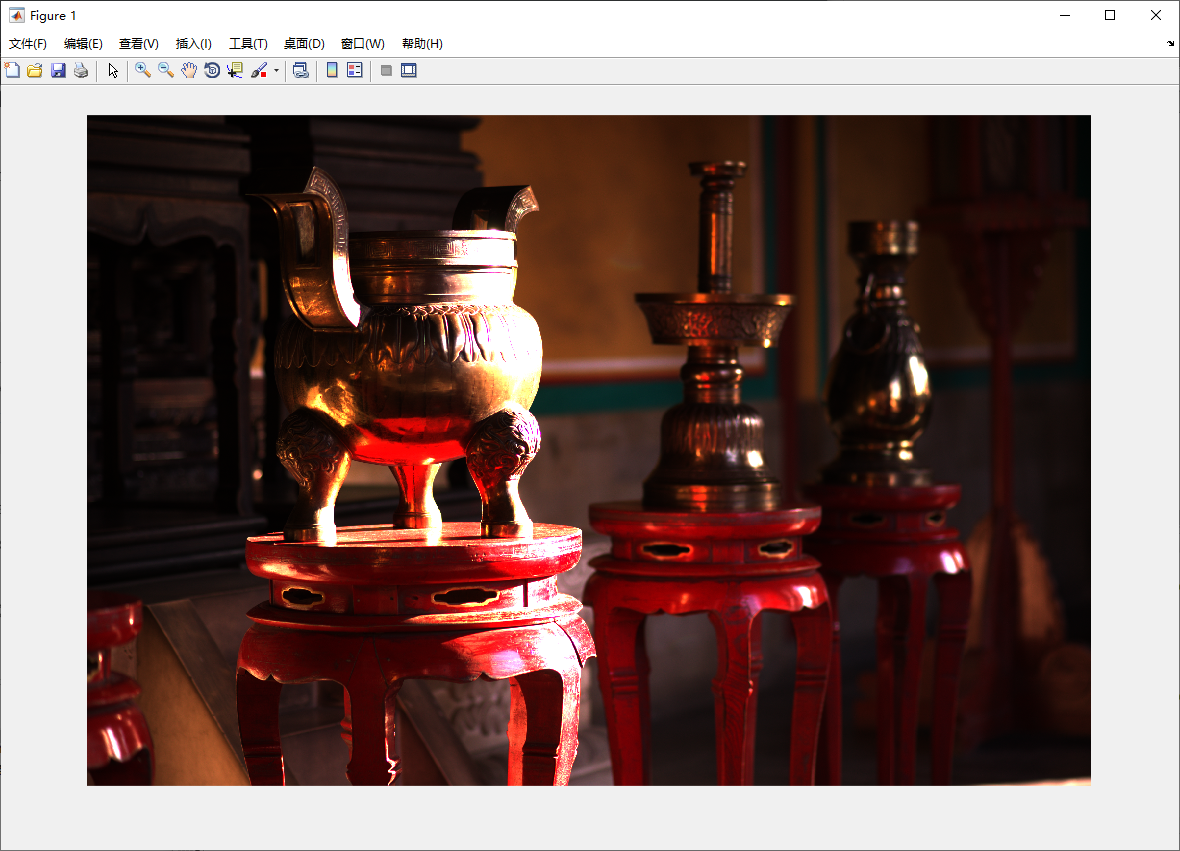This screenshot has width=1180, height=851.
Task: Click the displayed incense burner image
Action: coord(588,450)
